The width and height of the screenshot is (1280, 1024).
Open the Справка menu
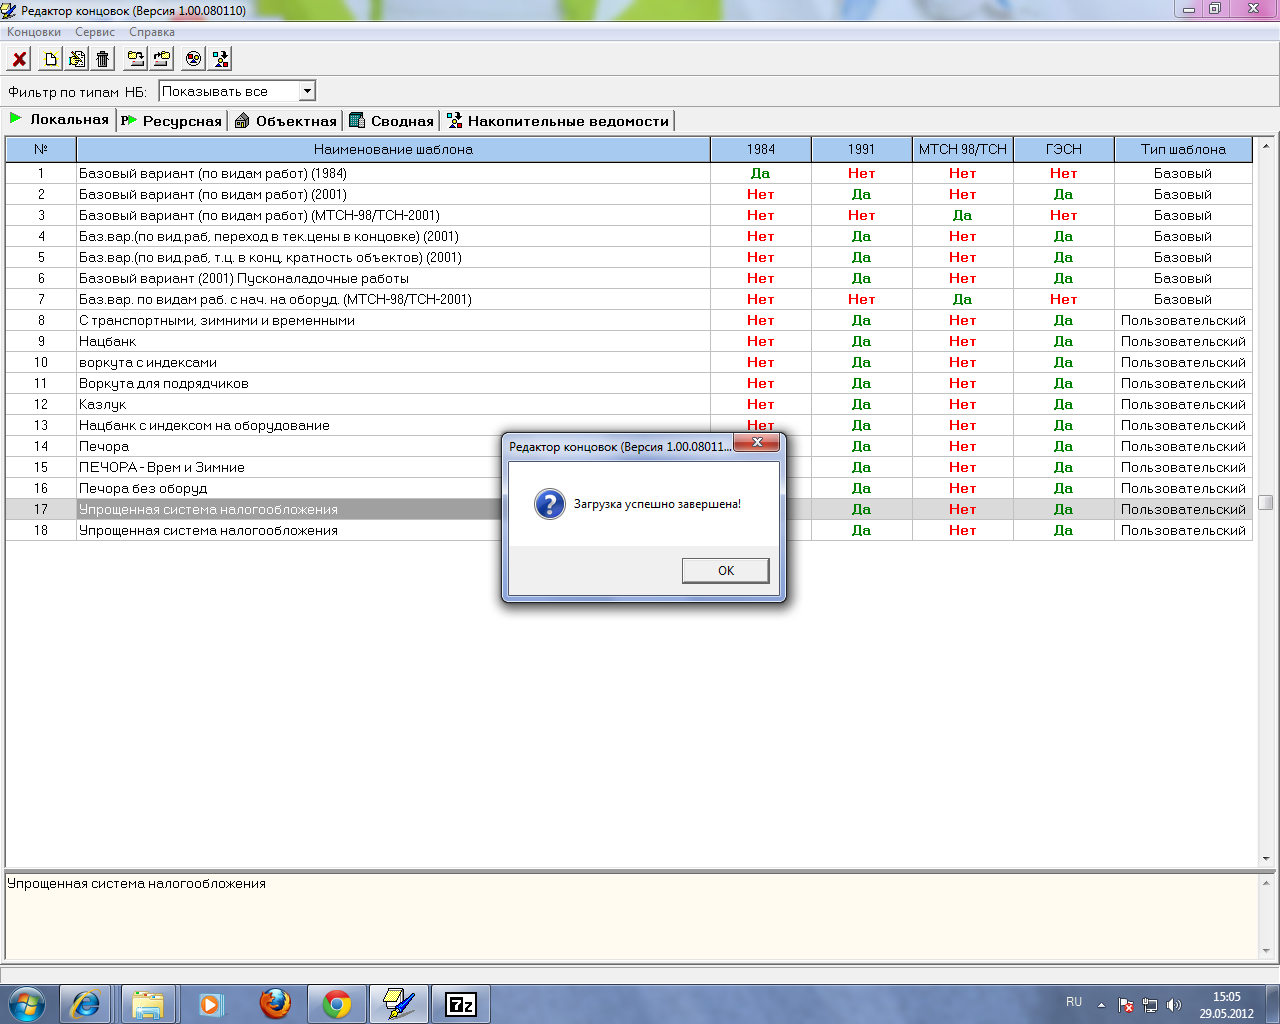(152, 32)
